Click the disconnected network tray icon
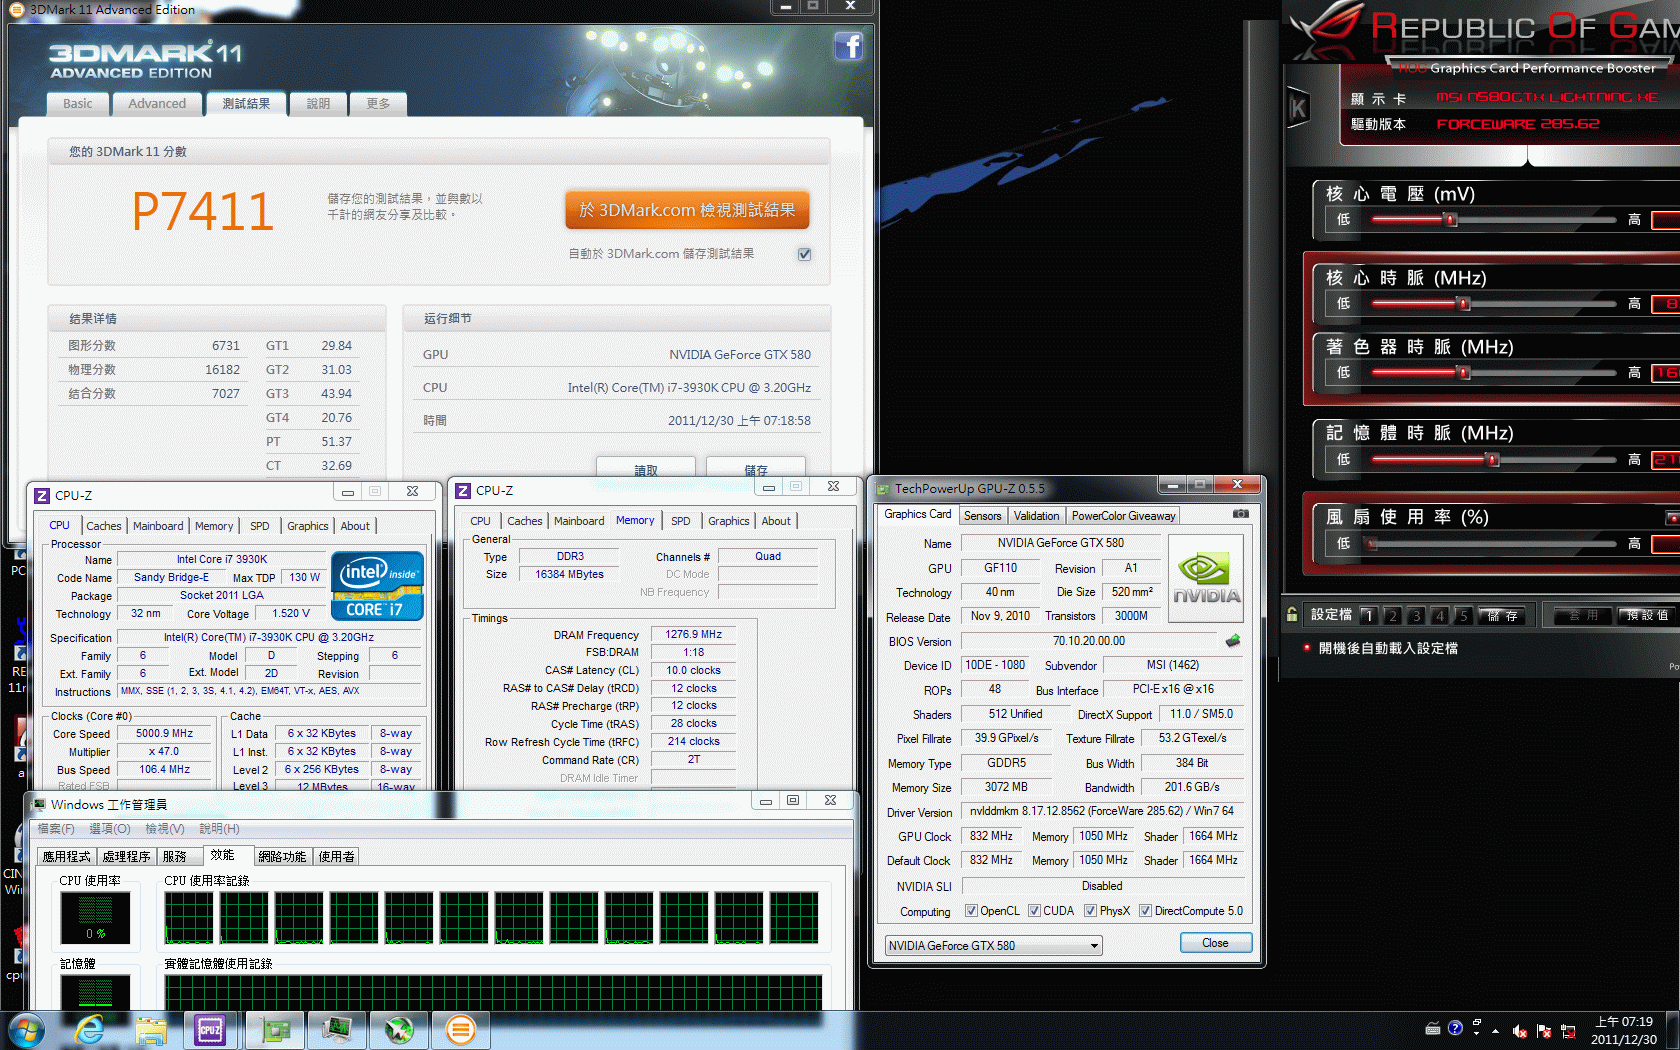 point(1568,1031)
